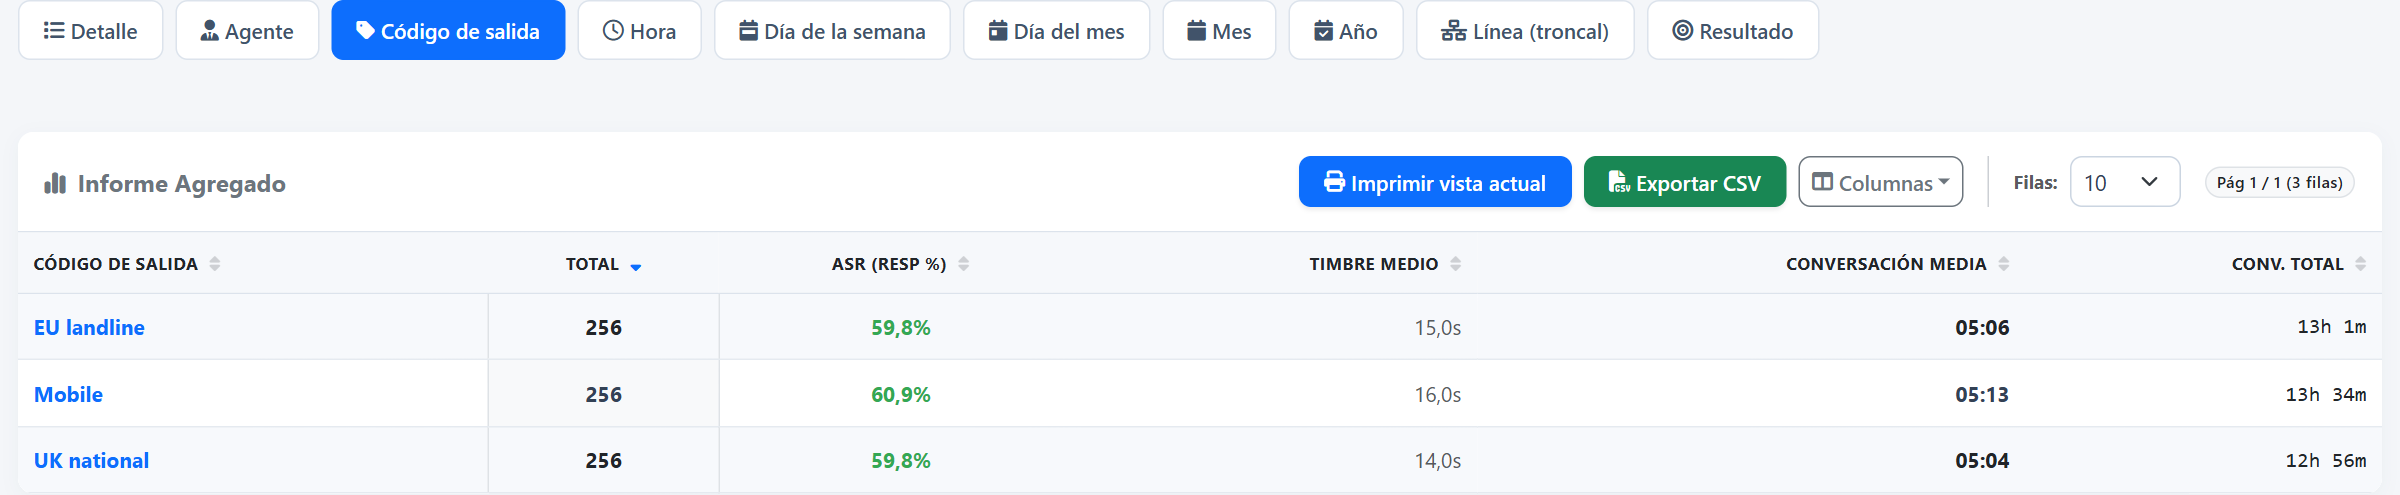
Task: Open the Año tab
Action: click(x=1346, y=31)
